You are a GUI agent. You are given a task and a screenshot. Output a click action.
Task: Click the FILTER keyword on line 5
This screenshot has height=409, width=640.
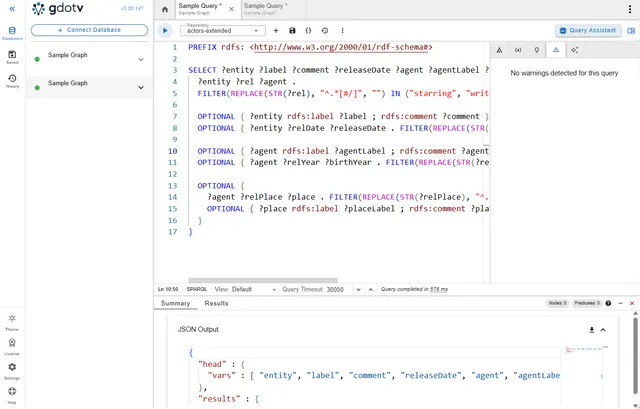click(x=211, y=93)
